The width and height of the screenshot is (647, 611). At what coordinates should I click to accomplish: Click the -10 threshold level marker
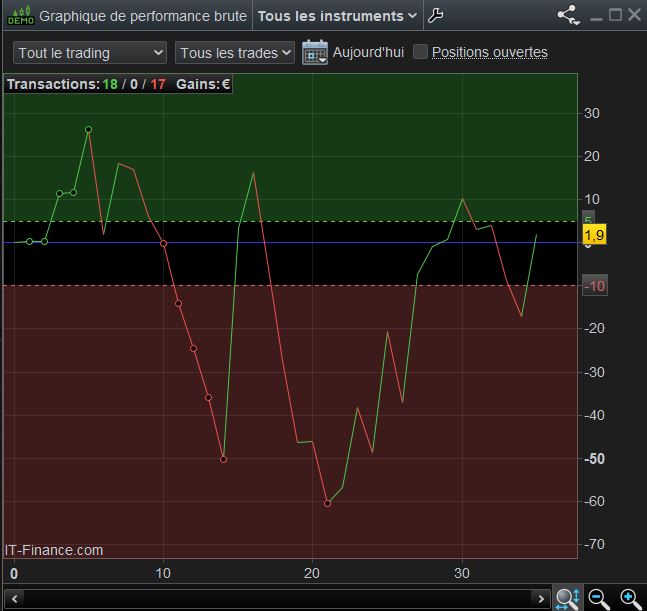click(595, 285)
